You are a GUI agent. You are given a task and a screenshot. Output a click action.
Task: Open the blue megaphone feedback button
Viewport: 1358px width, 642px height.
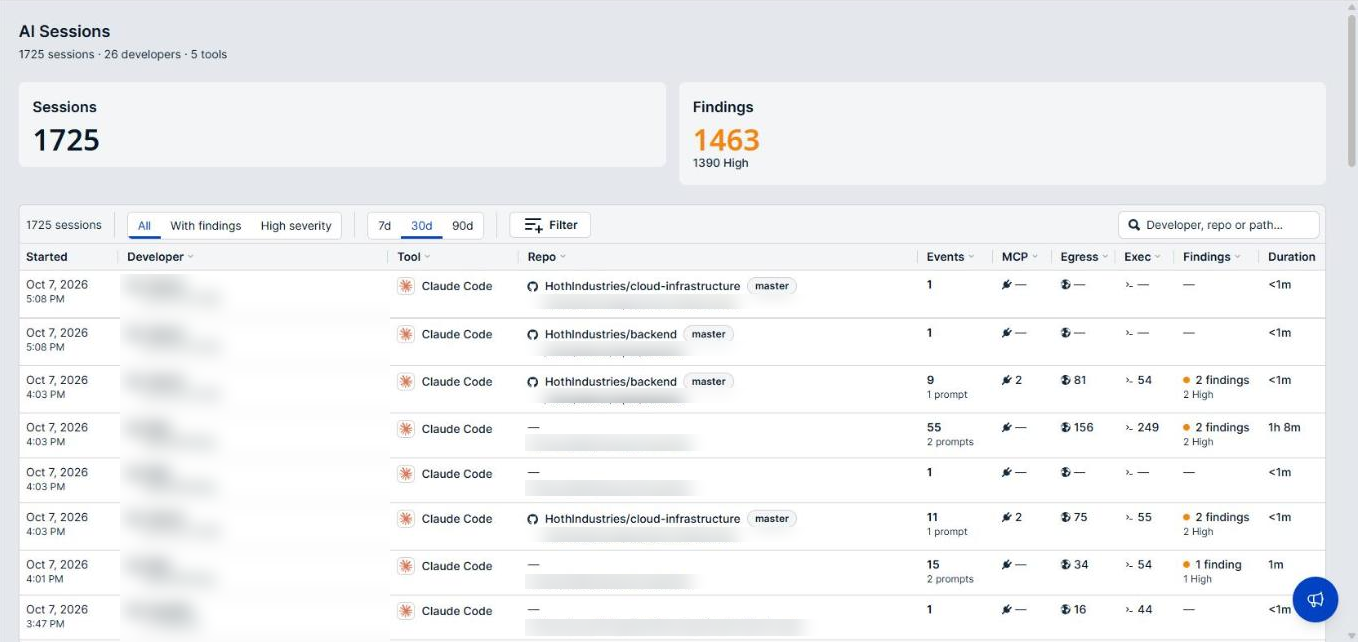pyautogui.click(x=1315, y=599)
